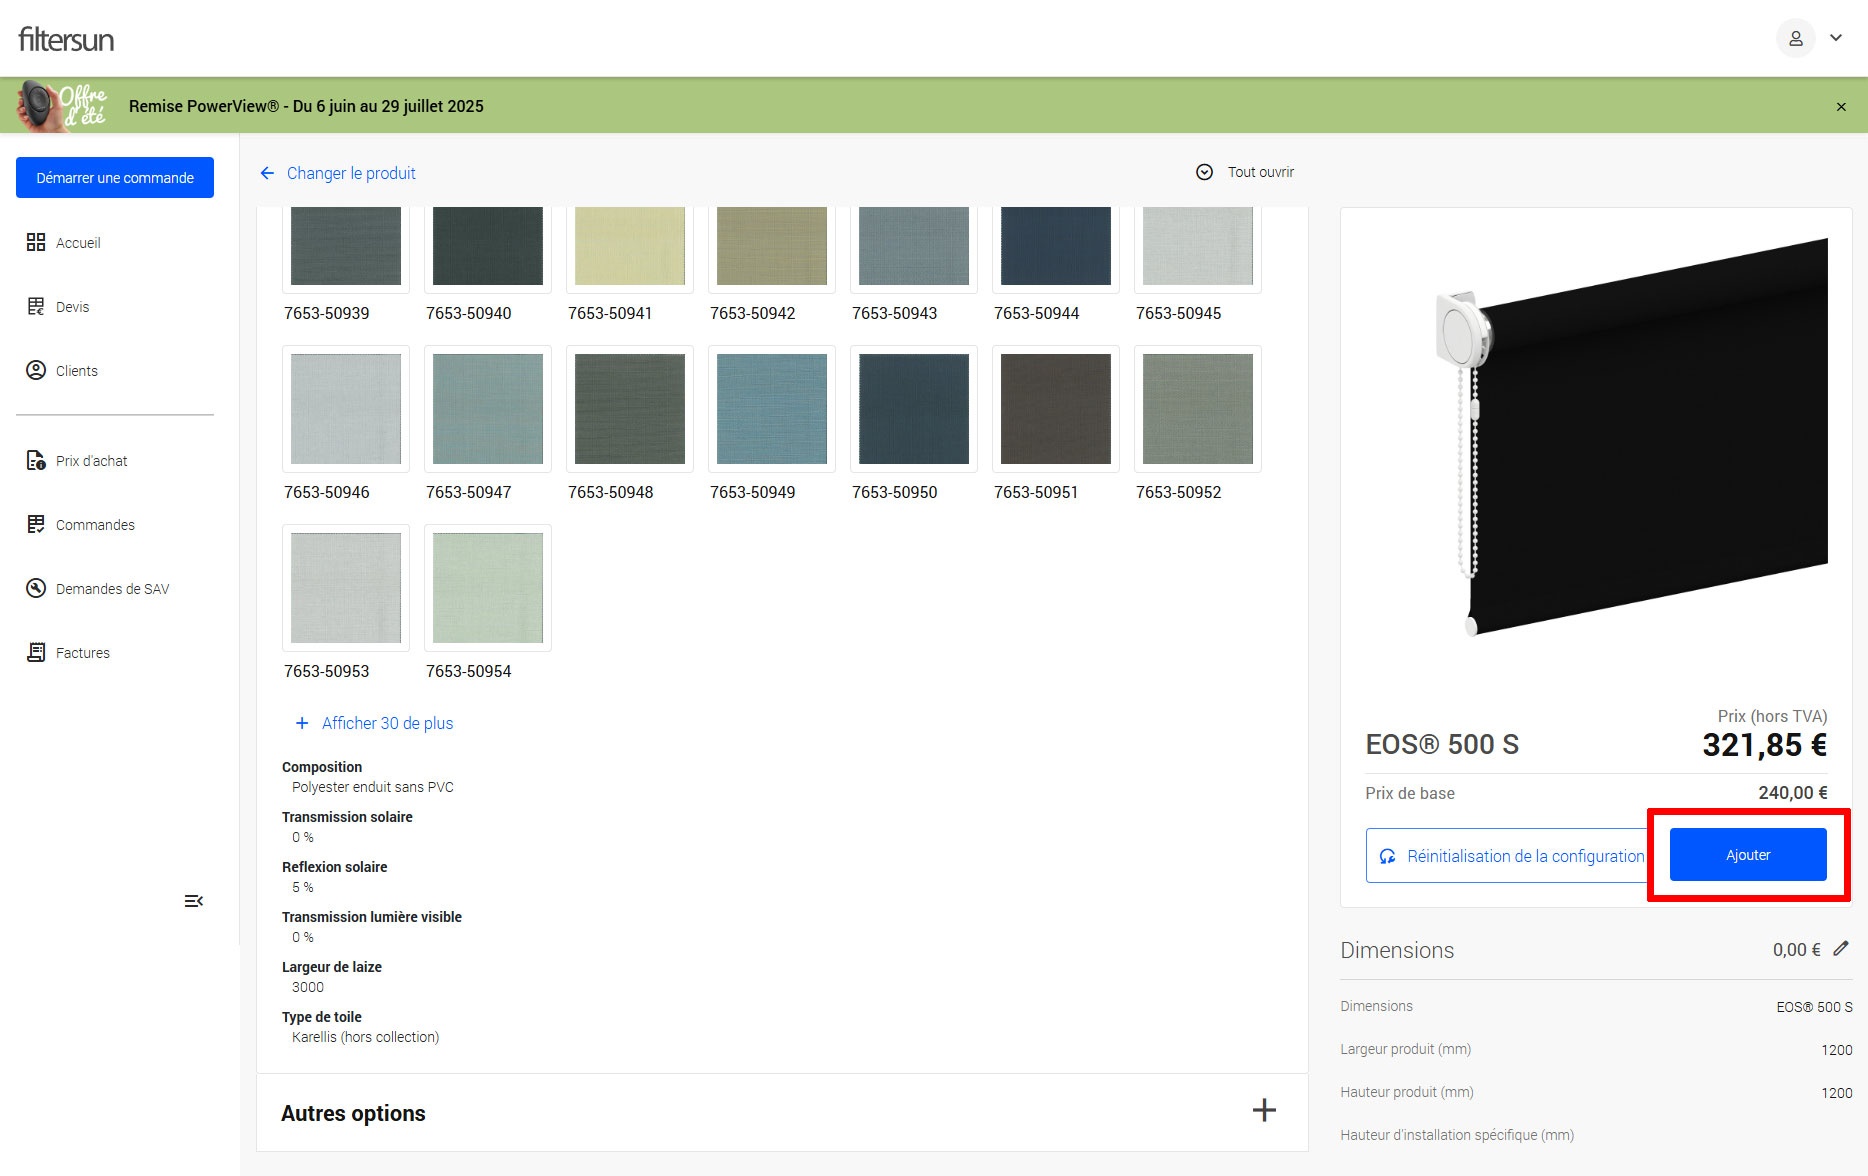Click the Commandes sidebar icon
The image size is (1868, 1176).
pyautogui.click(x=36, y=525)
